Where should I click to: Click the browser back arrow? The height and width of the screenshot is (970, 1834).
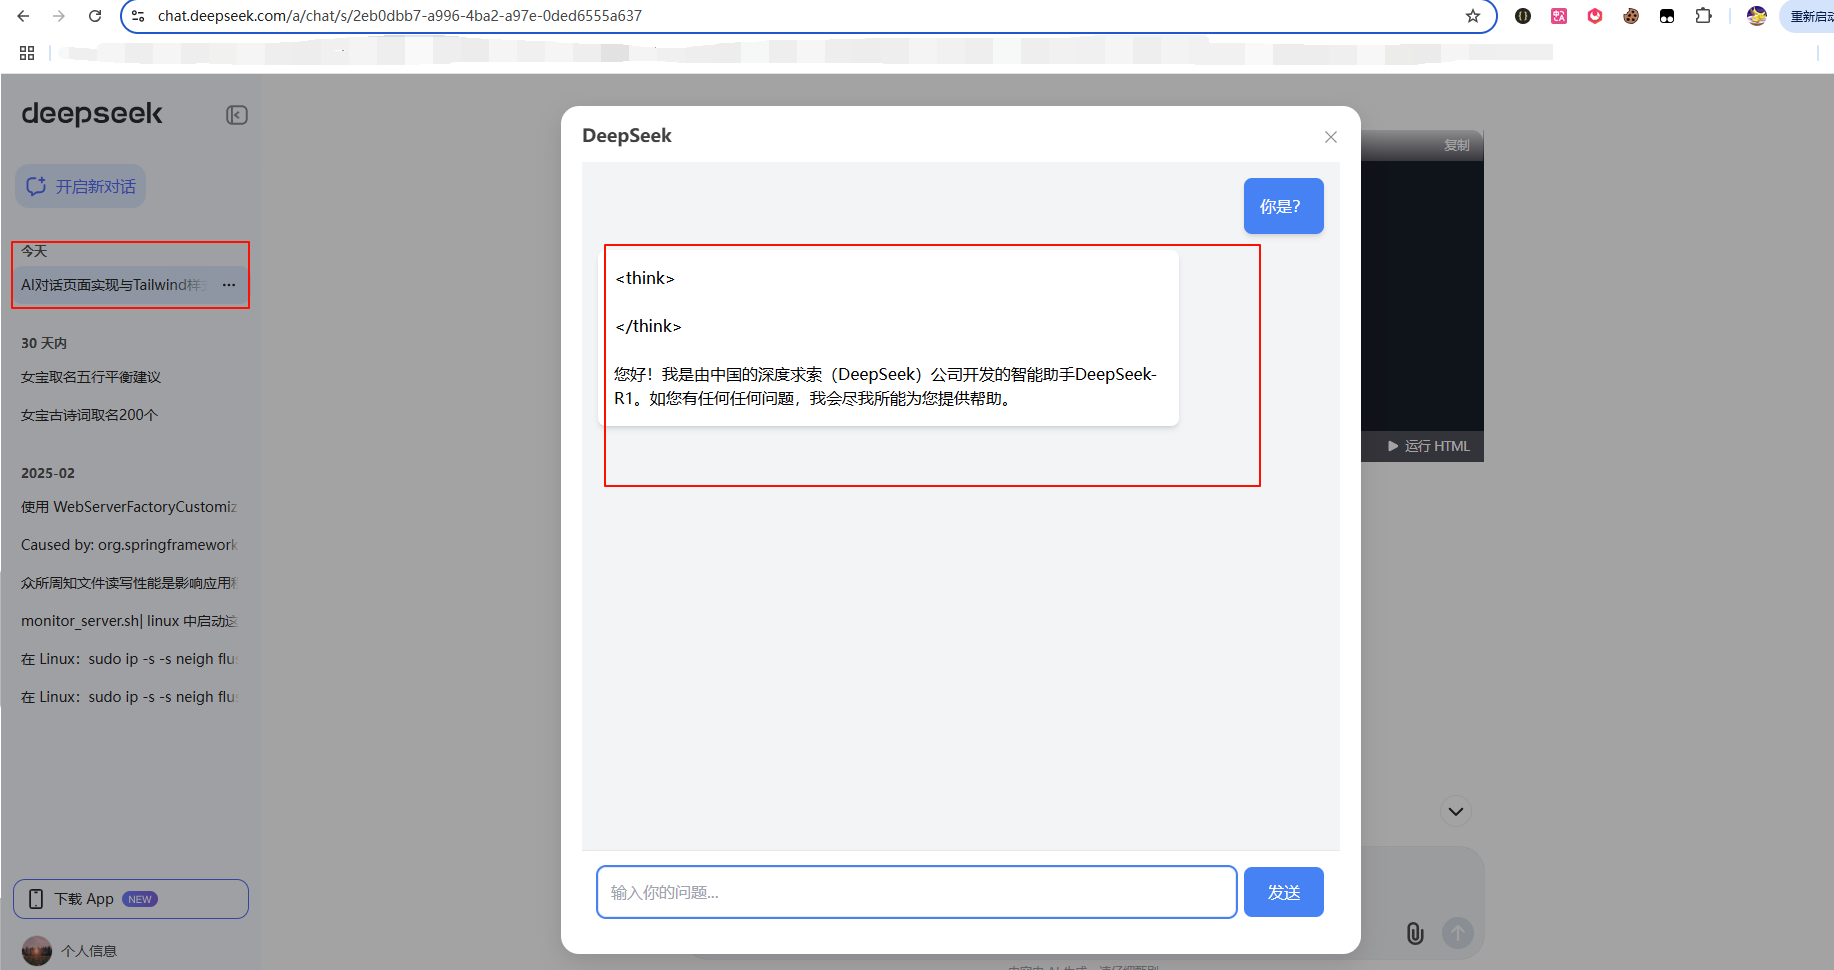point(23,16)
